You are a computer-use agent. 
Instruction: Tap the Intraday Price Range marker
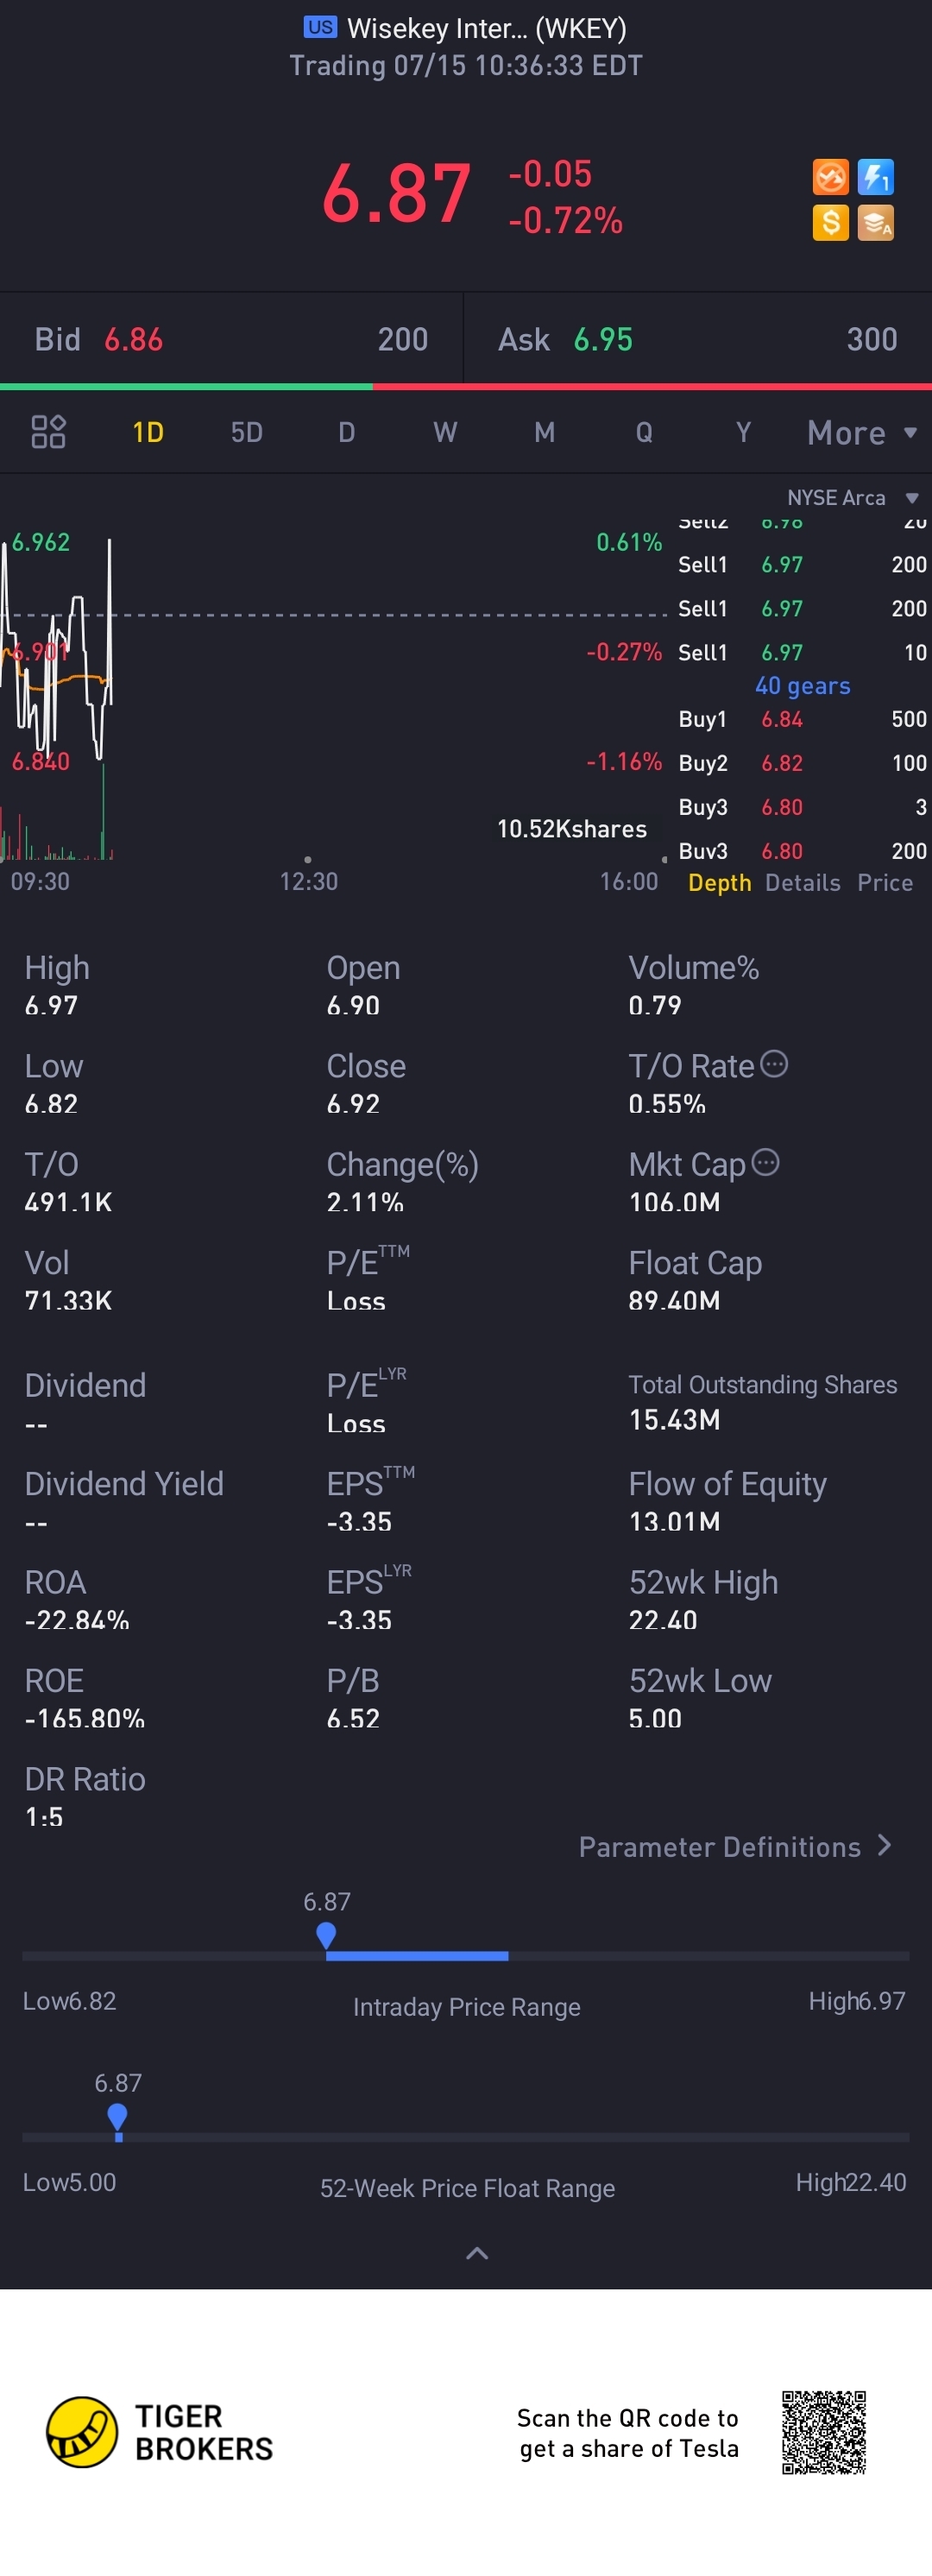point(326,1936)
